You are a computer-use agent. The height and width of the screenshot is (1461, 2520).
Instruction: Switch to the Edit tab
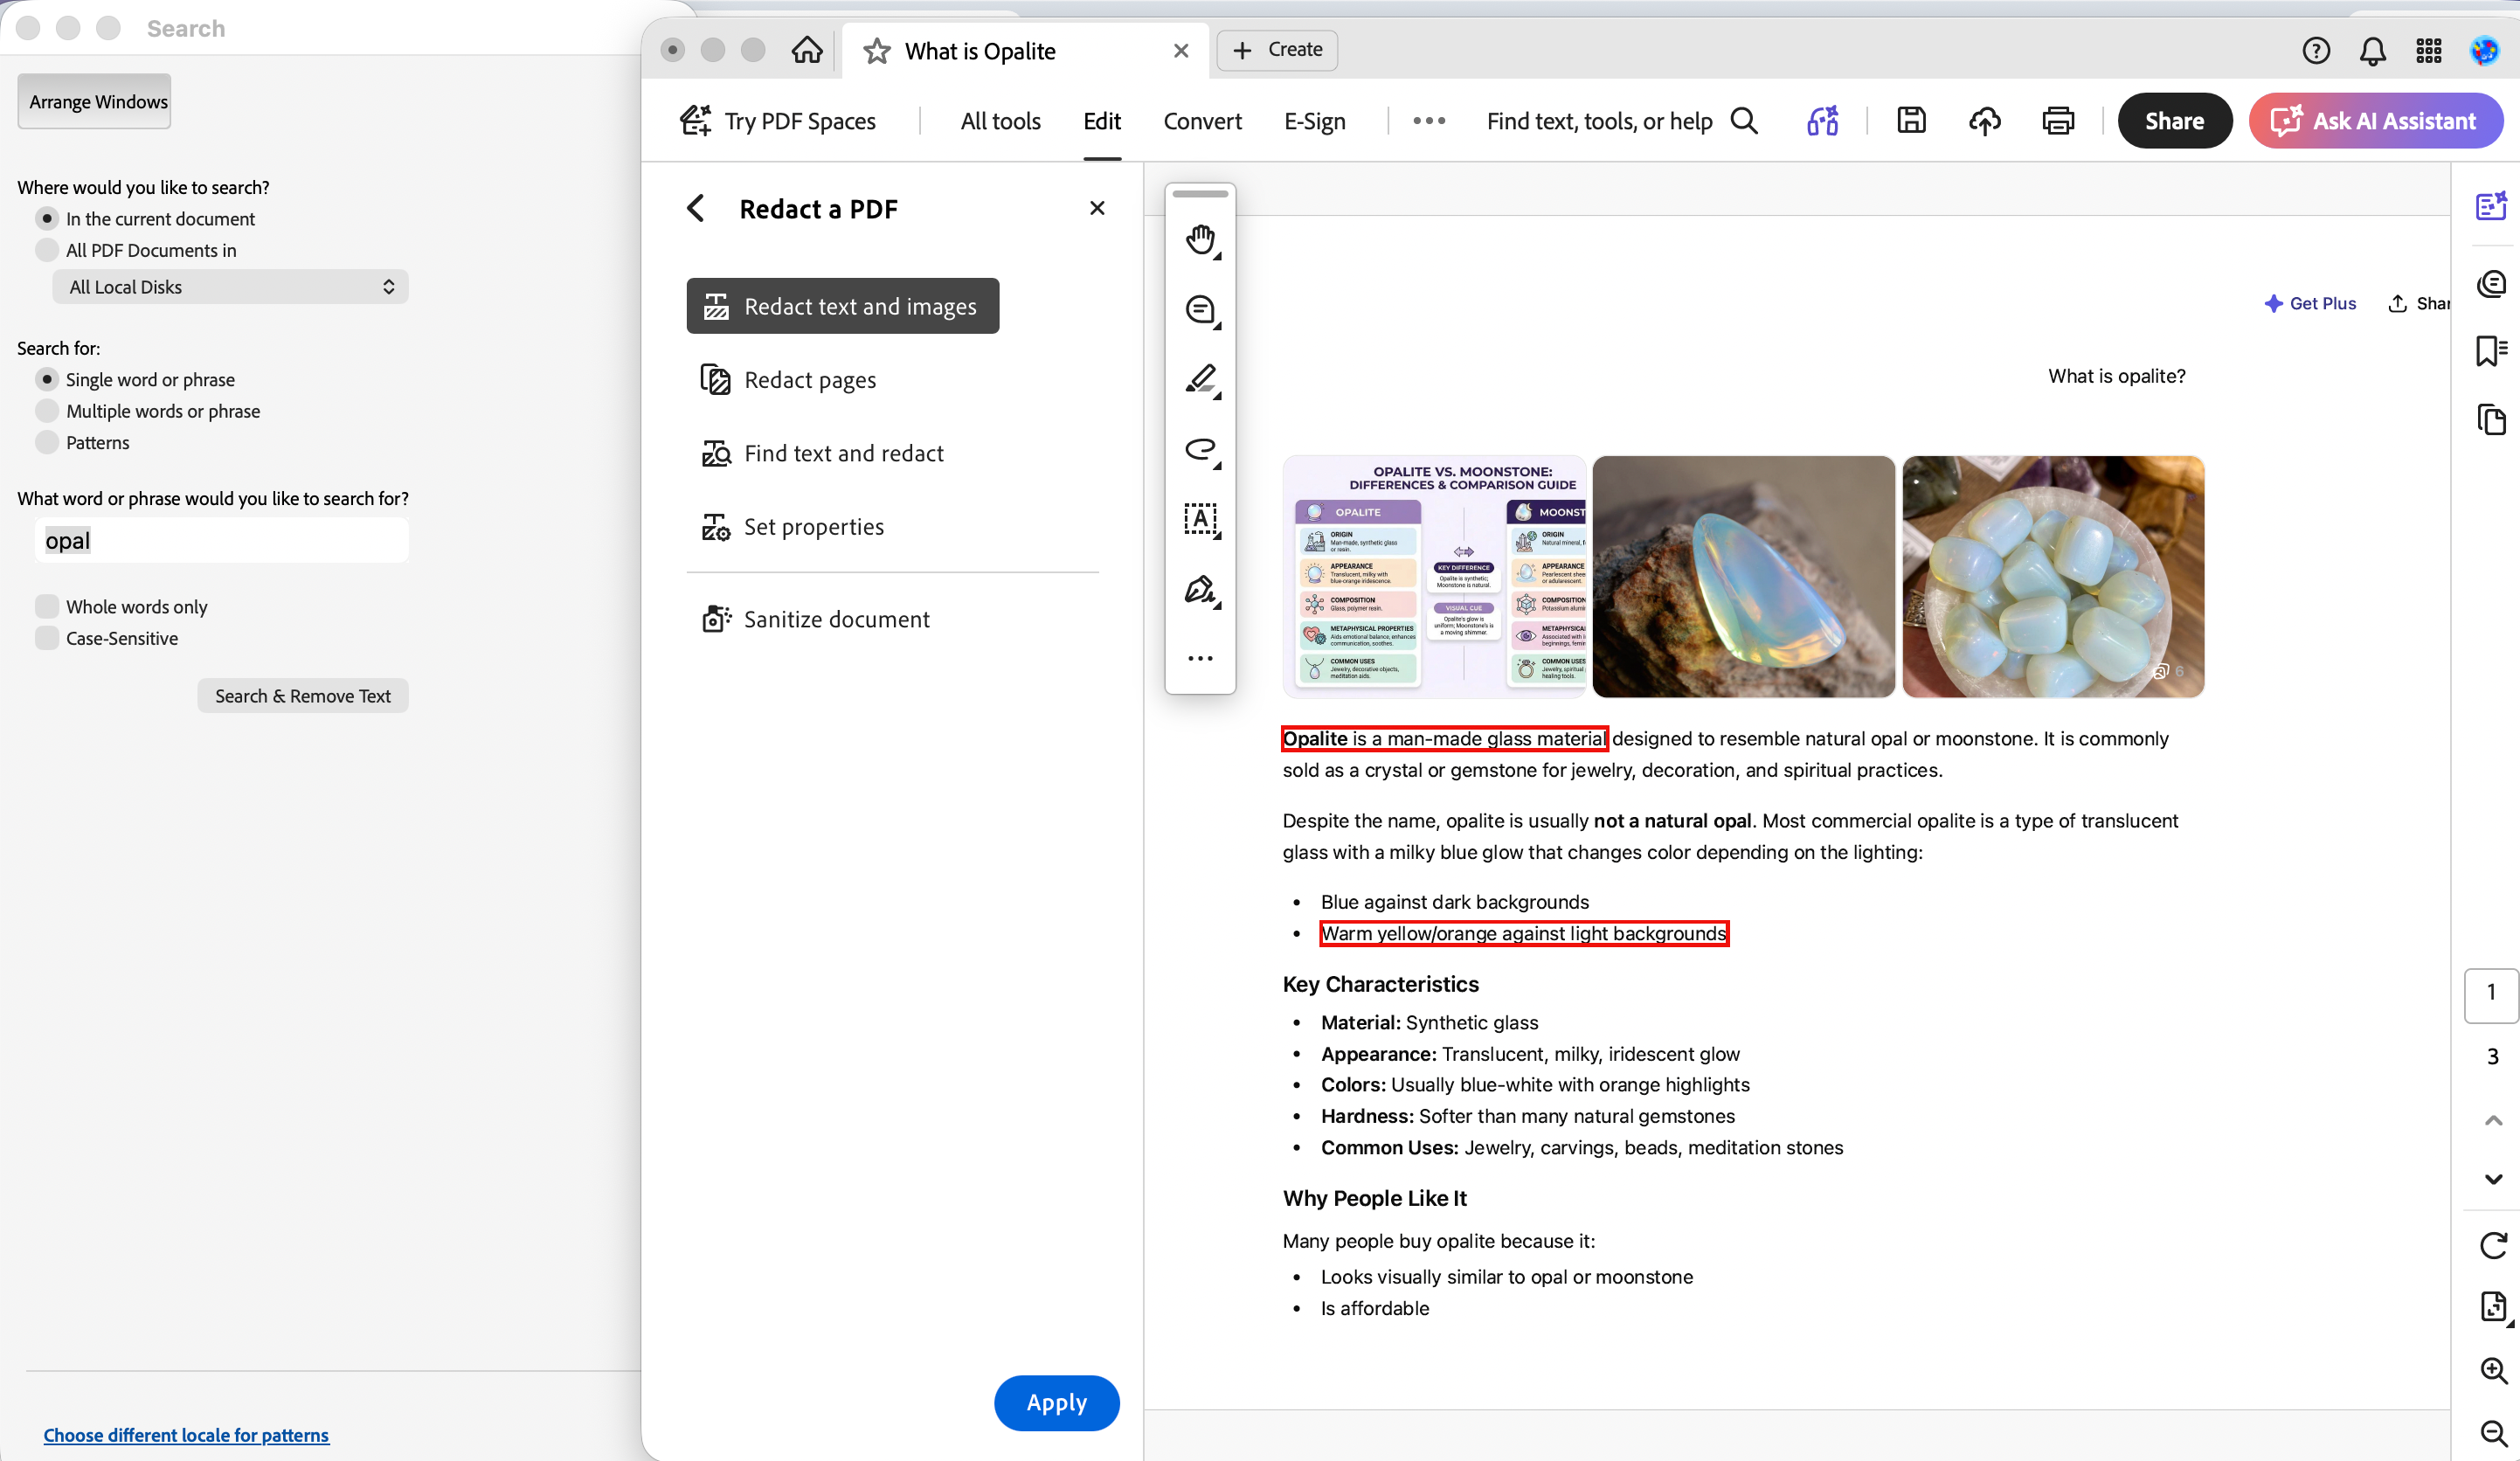click(1101, 121)
